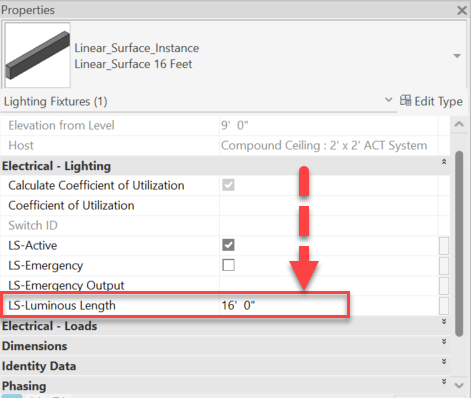
Task: Click the Linear_Surface fixture preview thumbnail
Action: tap(38, 55)
